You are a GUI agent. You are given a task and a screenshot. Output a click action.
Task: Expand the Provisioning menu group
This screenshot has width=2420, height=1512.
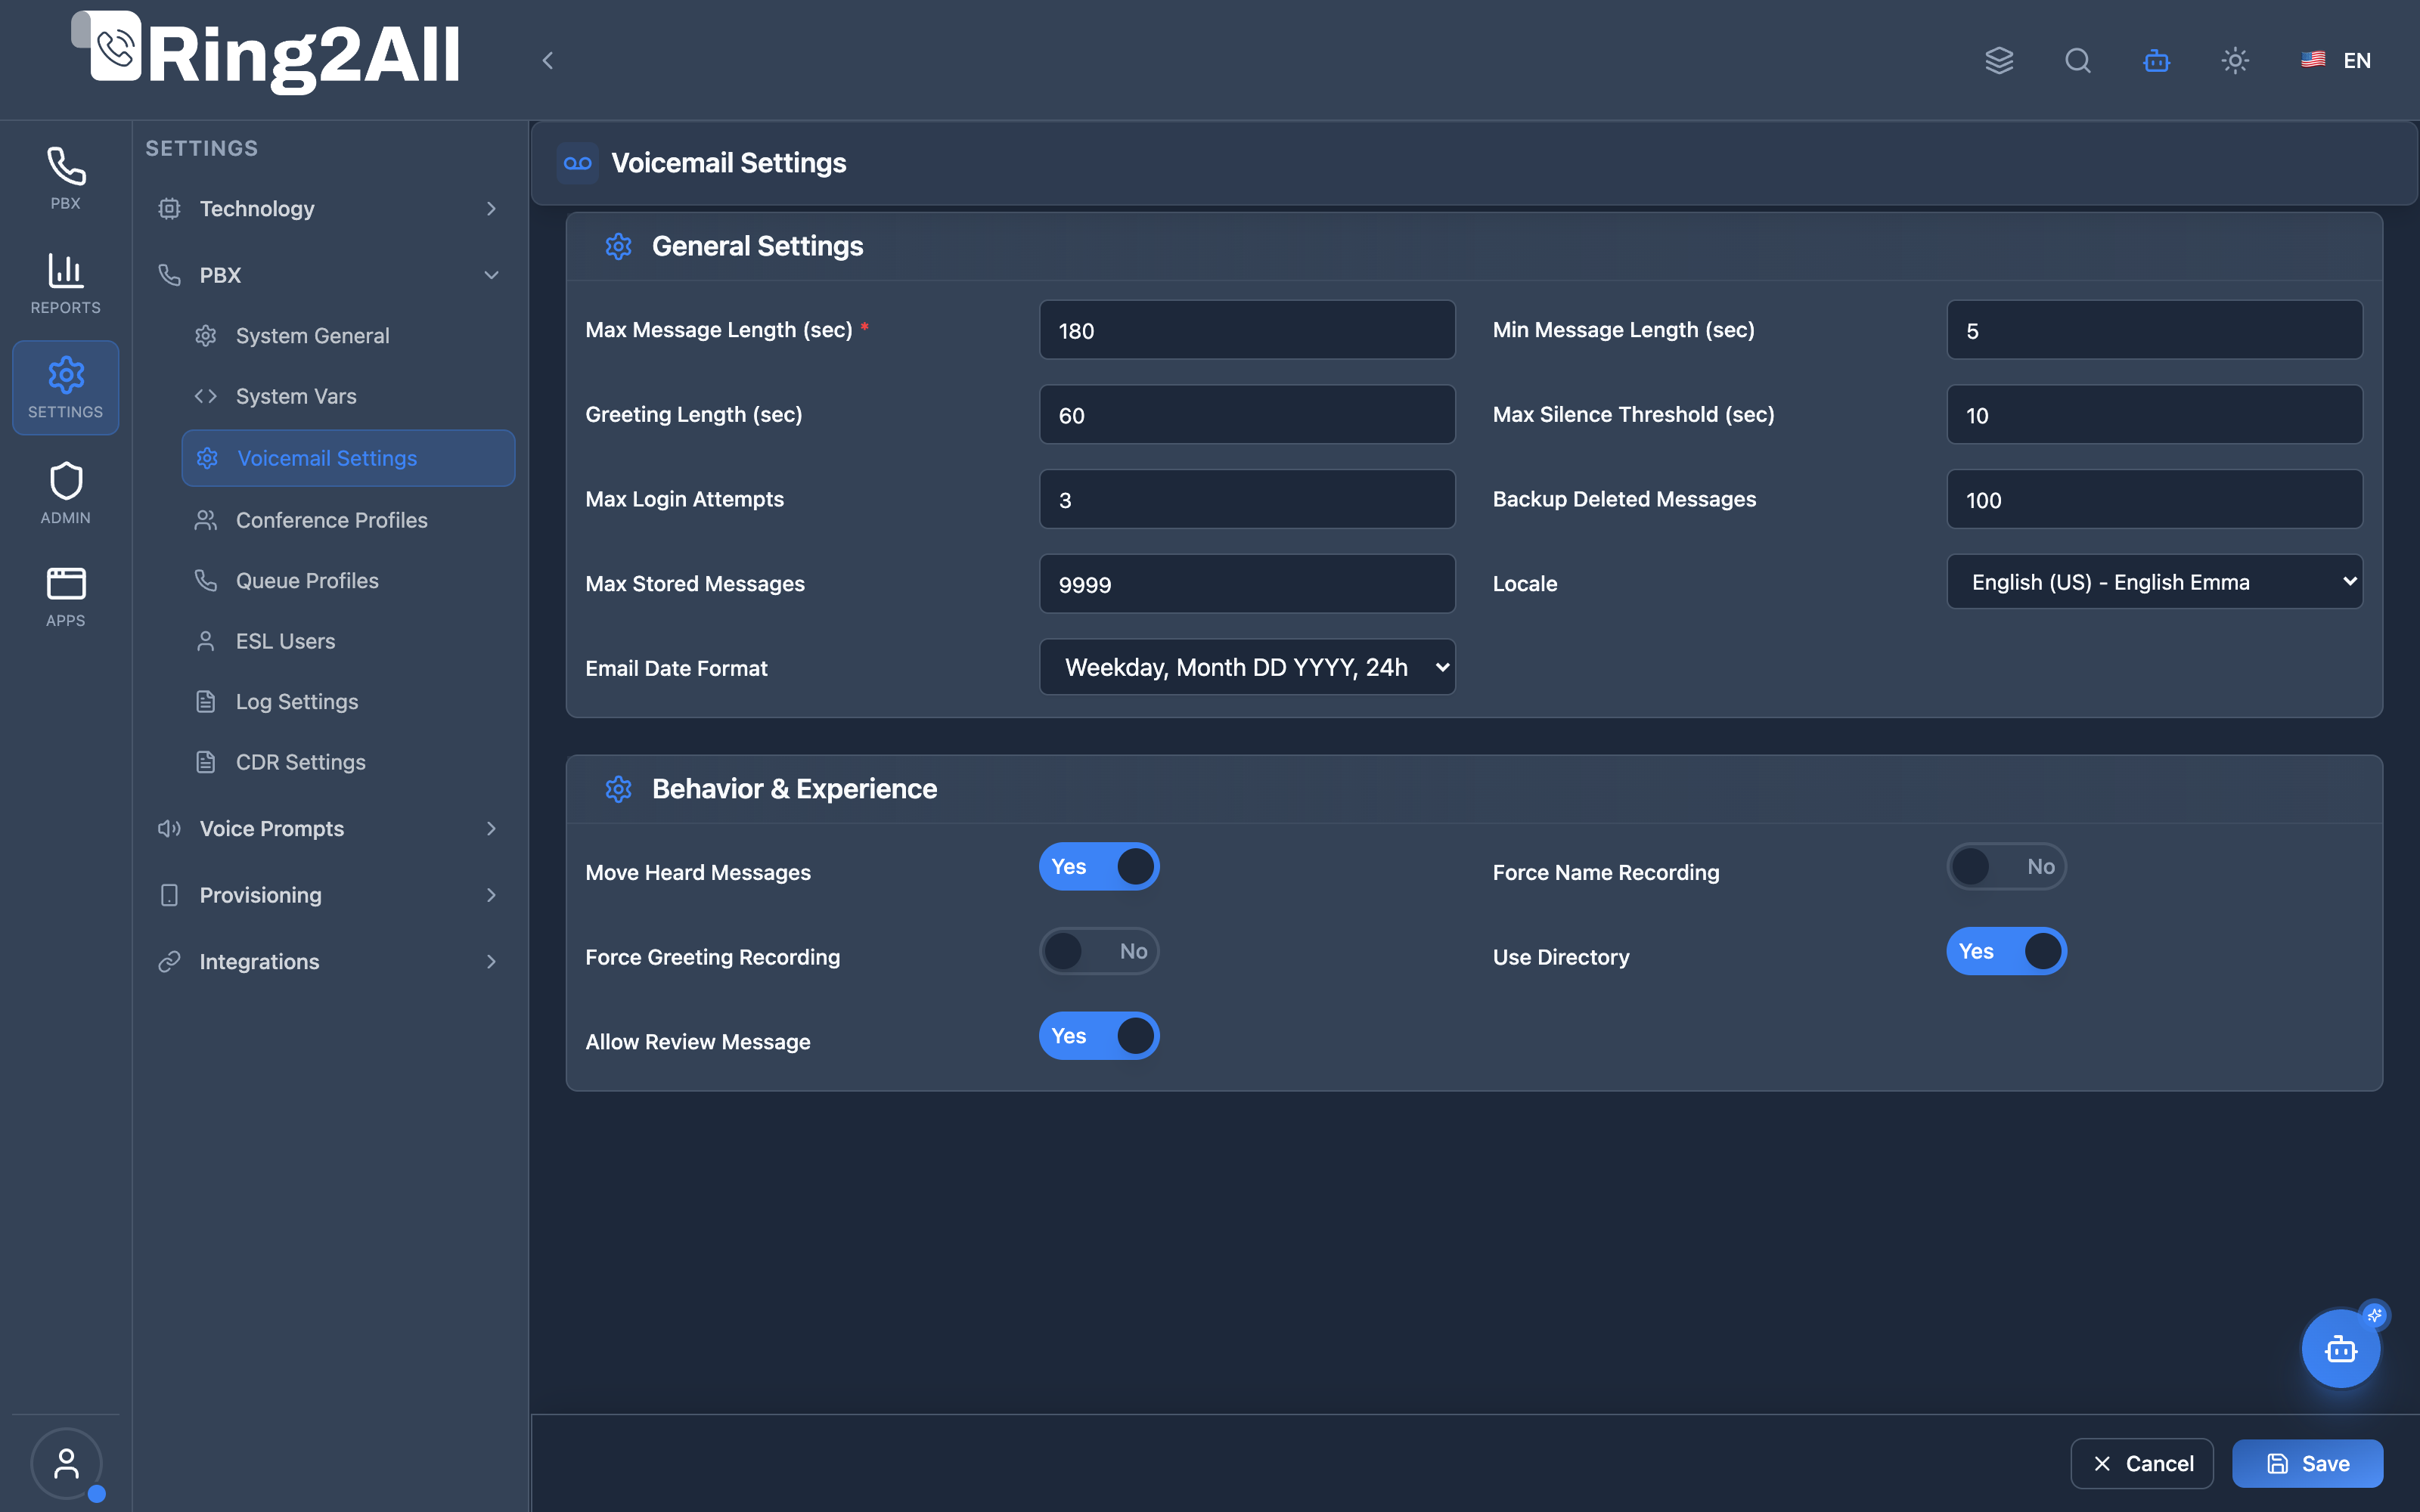(328, 895)
